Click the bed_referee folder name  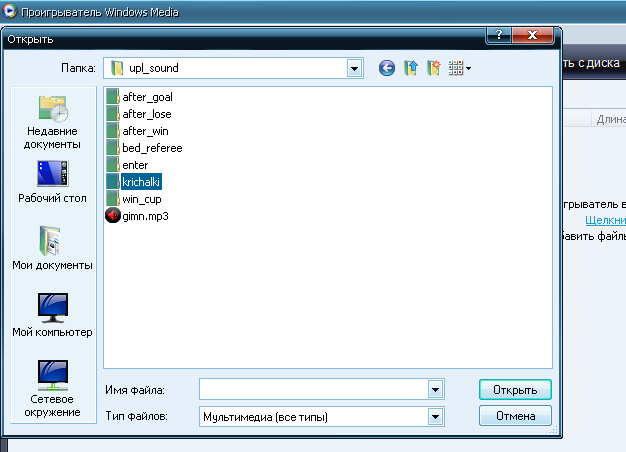[x=152, y=148]
